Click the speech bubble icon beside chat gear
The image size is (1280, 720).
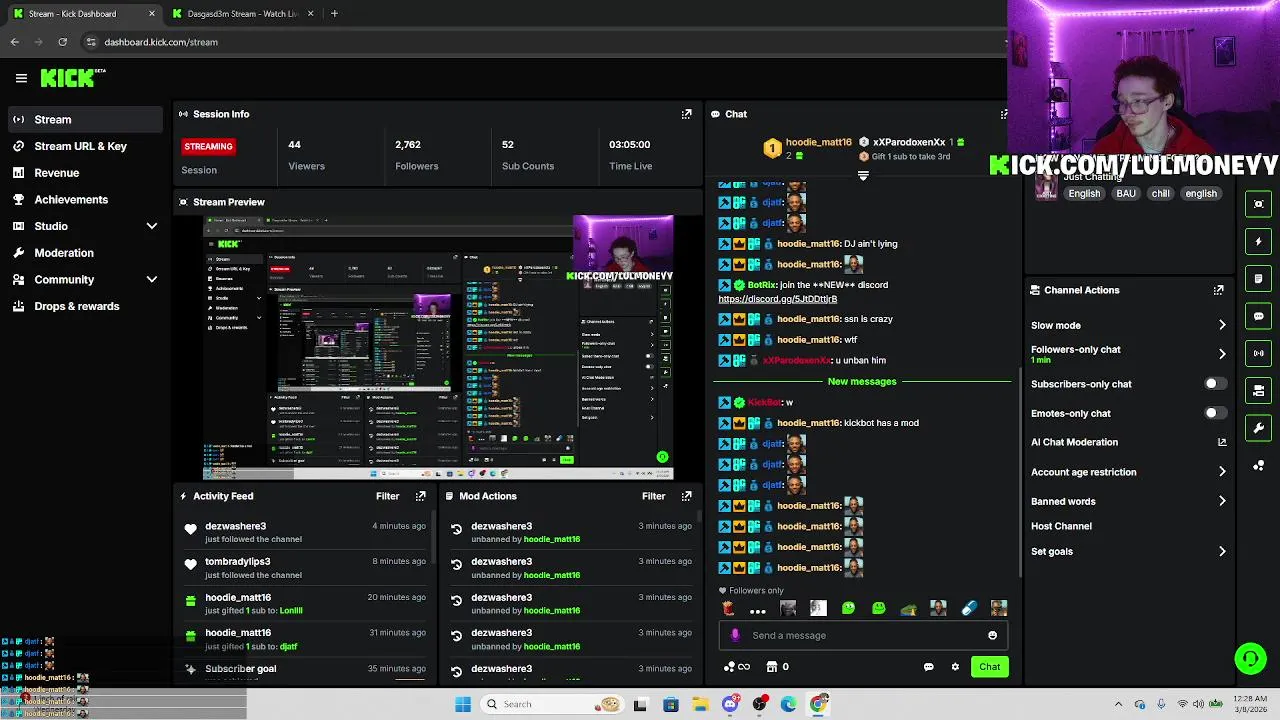coord(928,667)
